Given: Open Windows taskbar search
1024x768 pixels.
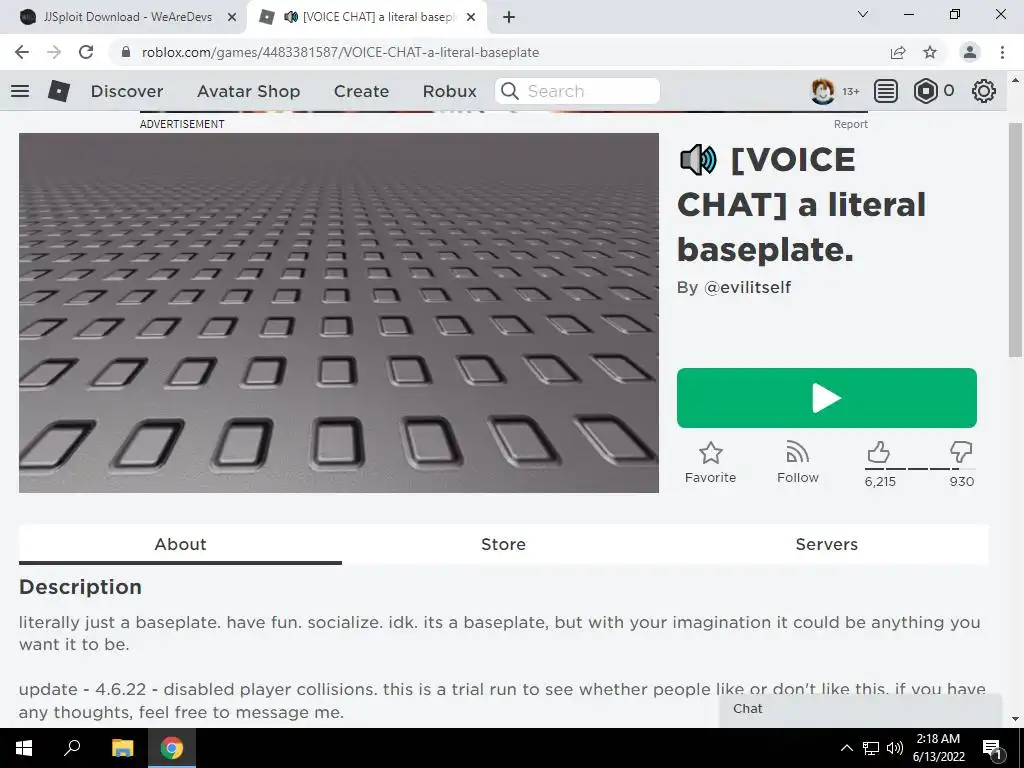Looking at the screenshot, I should (x=72, y=748).
